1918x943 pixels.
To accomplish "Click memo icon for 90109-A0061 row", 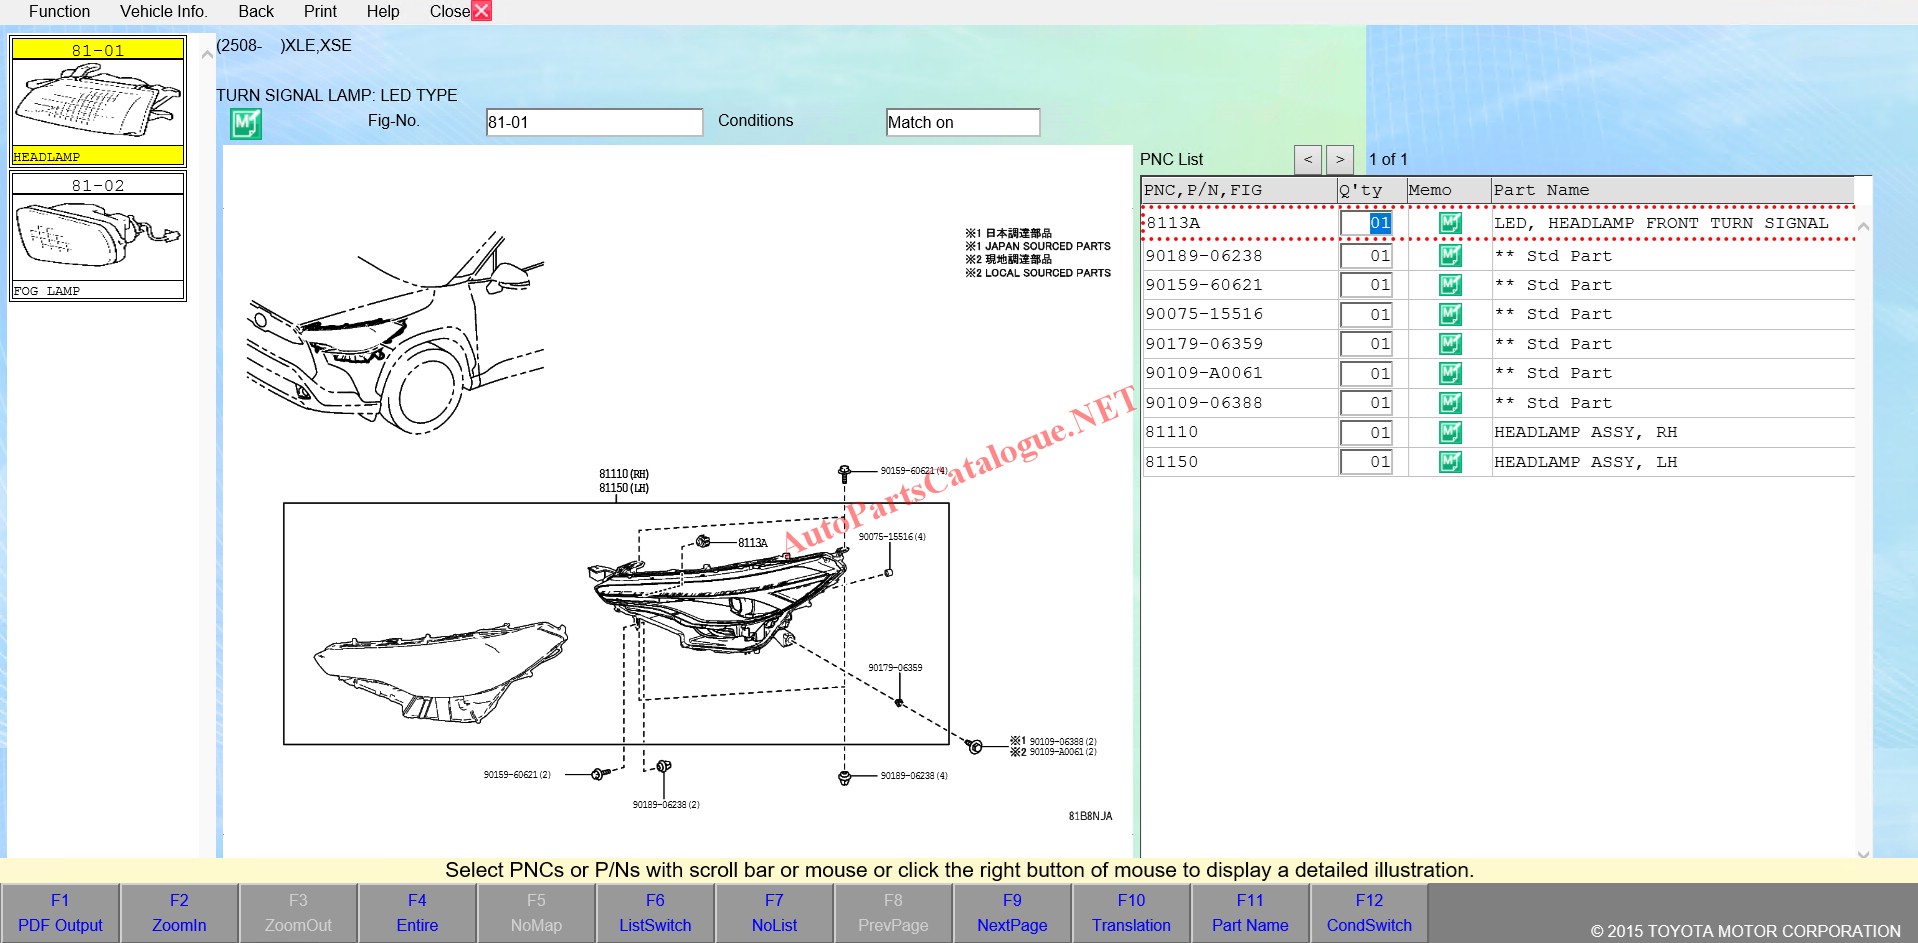I will click(x=1449, y=374).
